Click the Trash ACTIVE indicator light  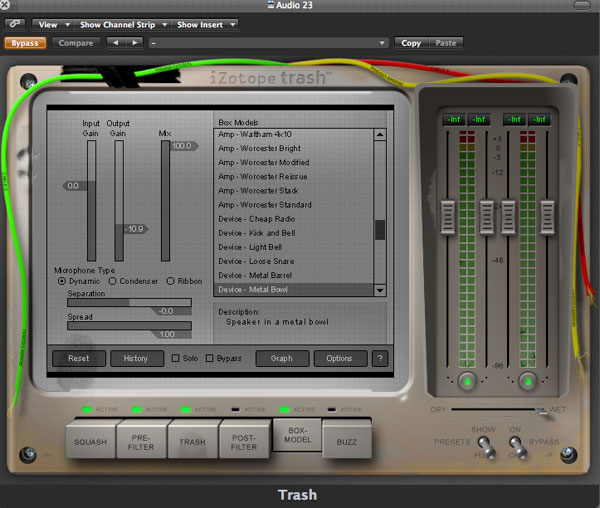(x=186, y=410)
